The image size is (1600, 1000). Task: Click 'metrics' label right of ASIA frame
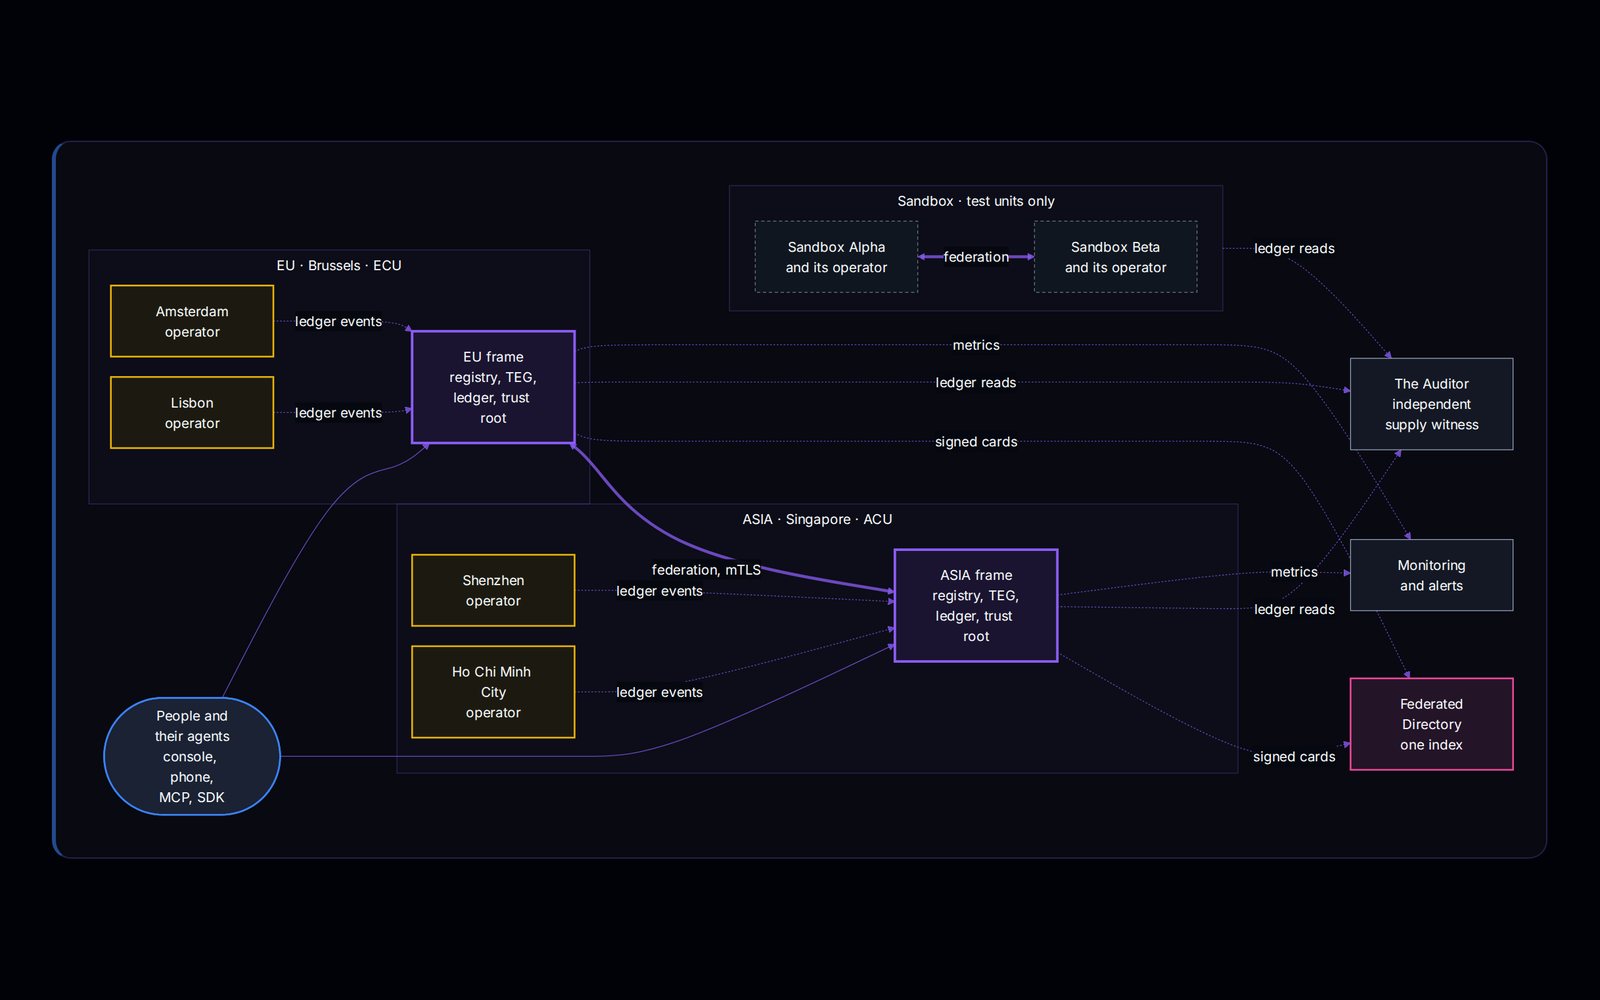click(x=1294, y=572)
